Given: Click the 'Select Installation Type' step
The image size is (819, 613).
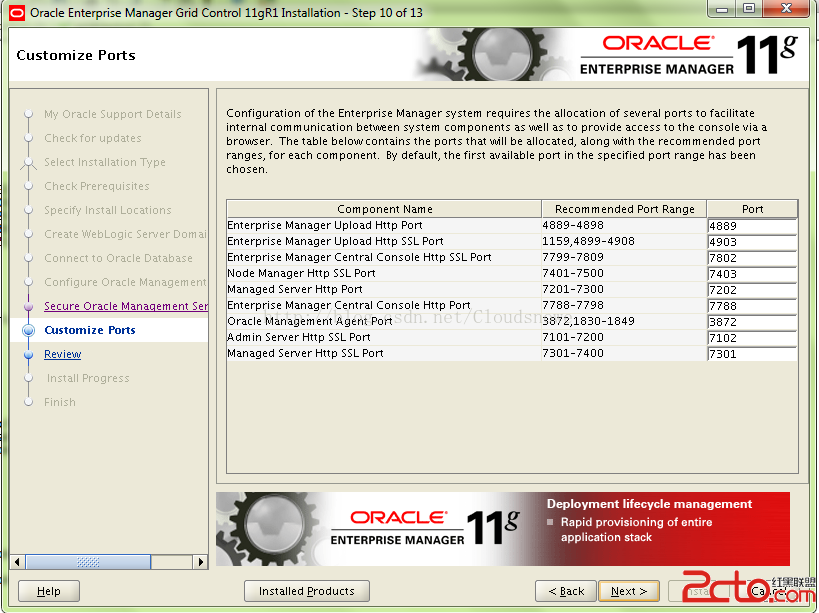Looking at the screenshot, I should coord(105,162).
